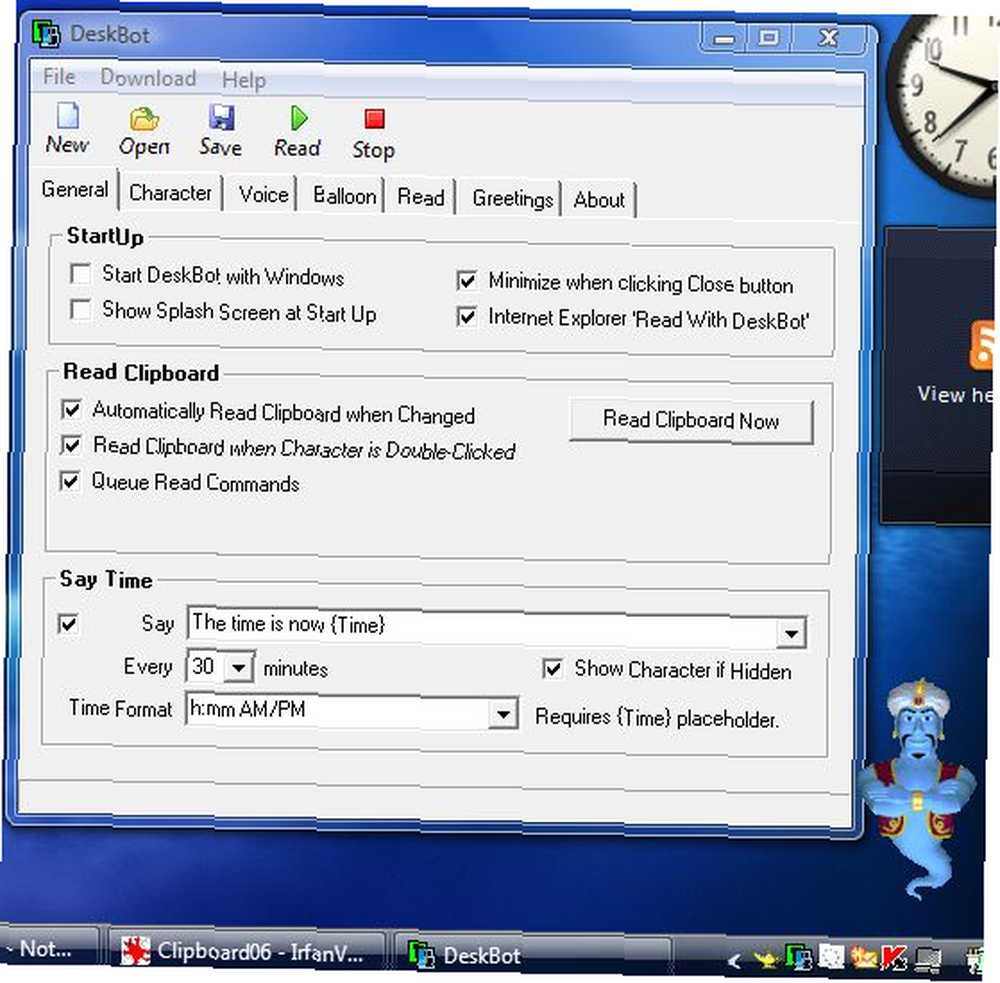Enable Start DeskBot with Windows

coord(80,274)
